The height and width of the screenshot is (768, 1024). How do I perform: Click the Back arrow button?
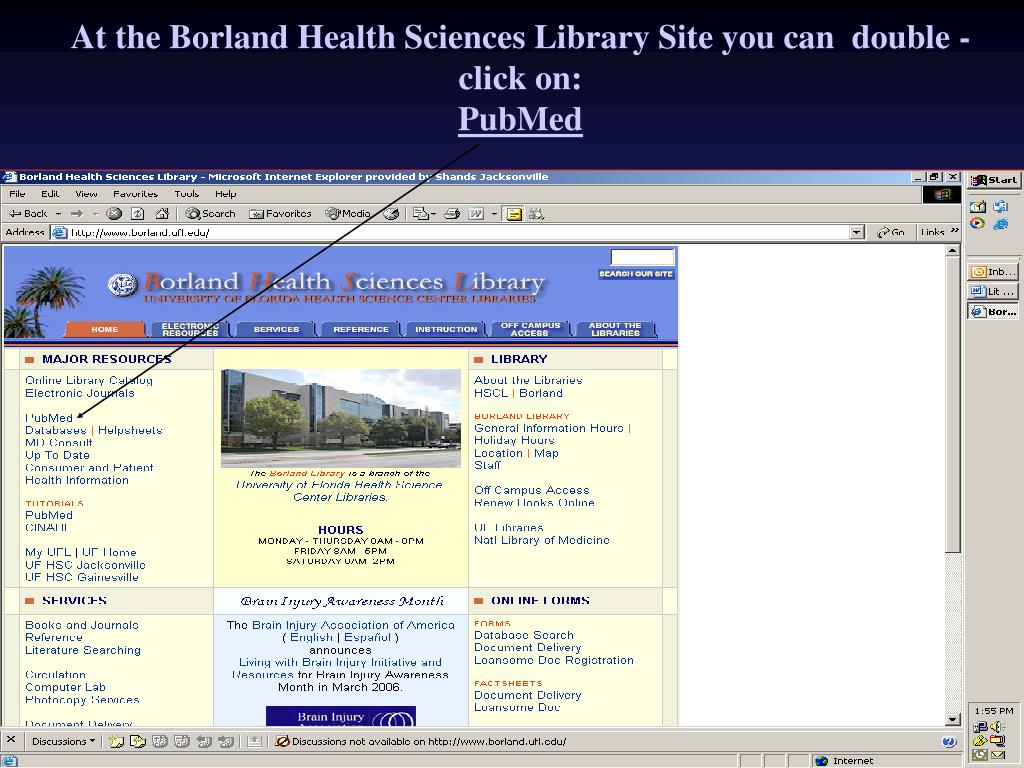[x=29, y=214]
